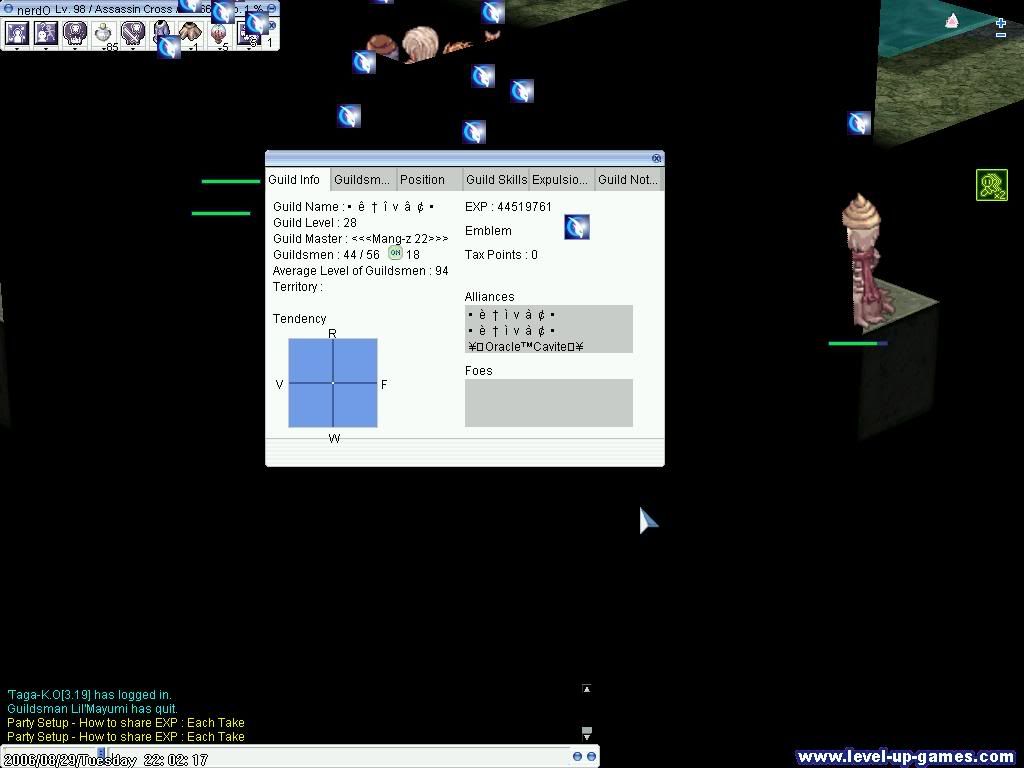
Task: Open the Expulsion tab
Action: tap(560, 180)
